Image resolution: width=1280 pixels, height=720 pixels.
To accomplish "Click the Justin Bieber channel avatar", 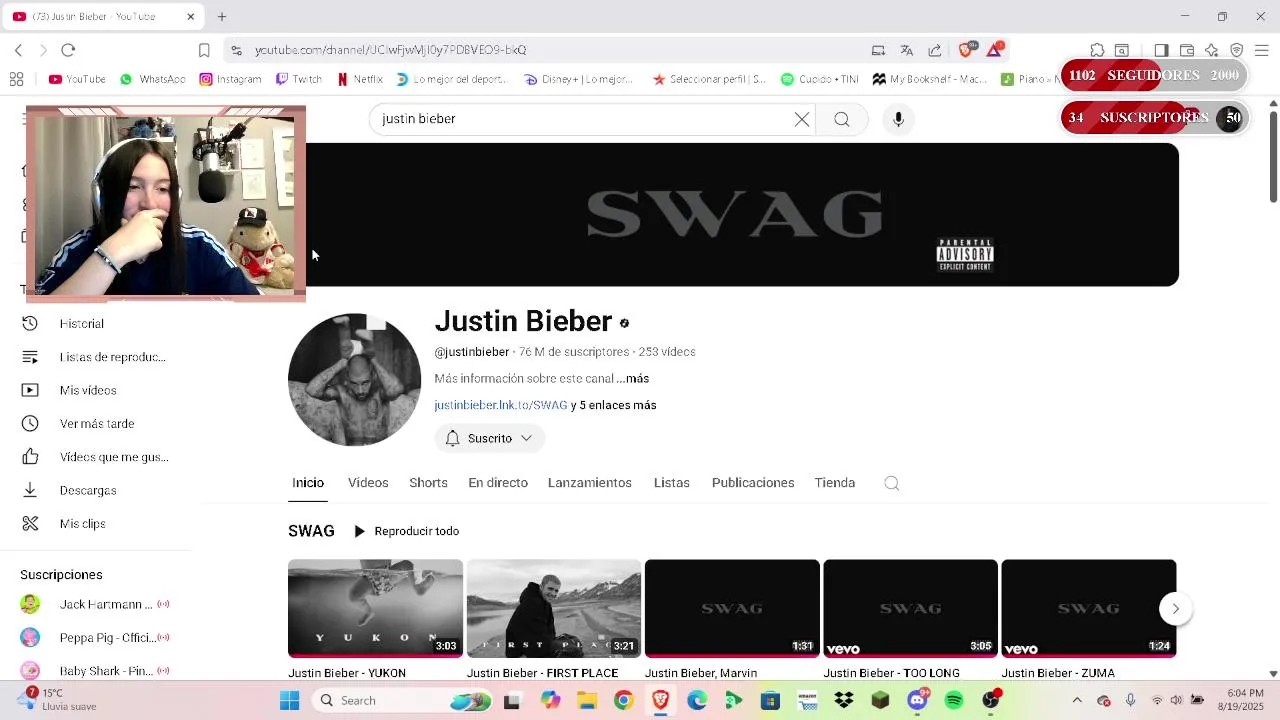I will point(354,380).
